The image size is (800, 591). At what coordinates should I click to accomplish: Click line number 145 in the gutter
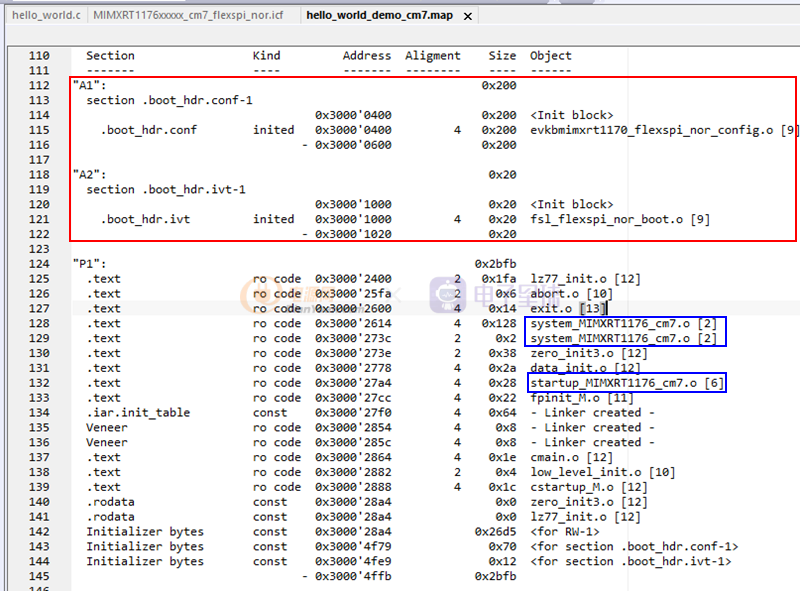point(38,576)
